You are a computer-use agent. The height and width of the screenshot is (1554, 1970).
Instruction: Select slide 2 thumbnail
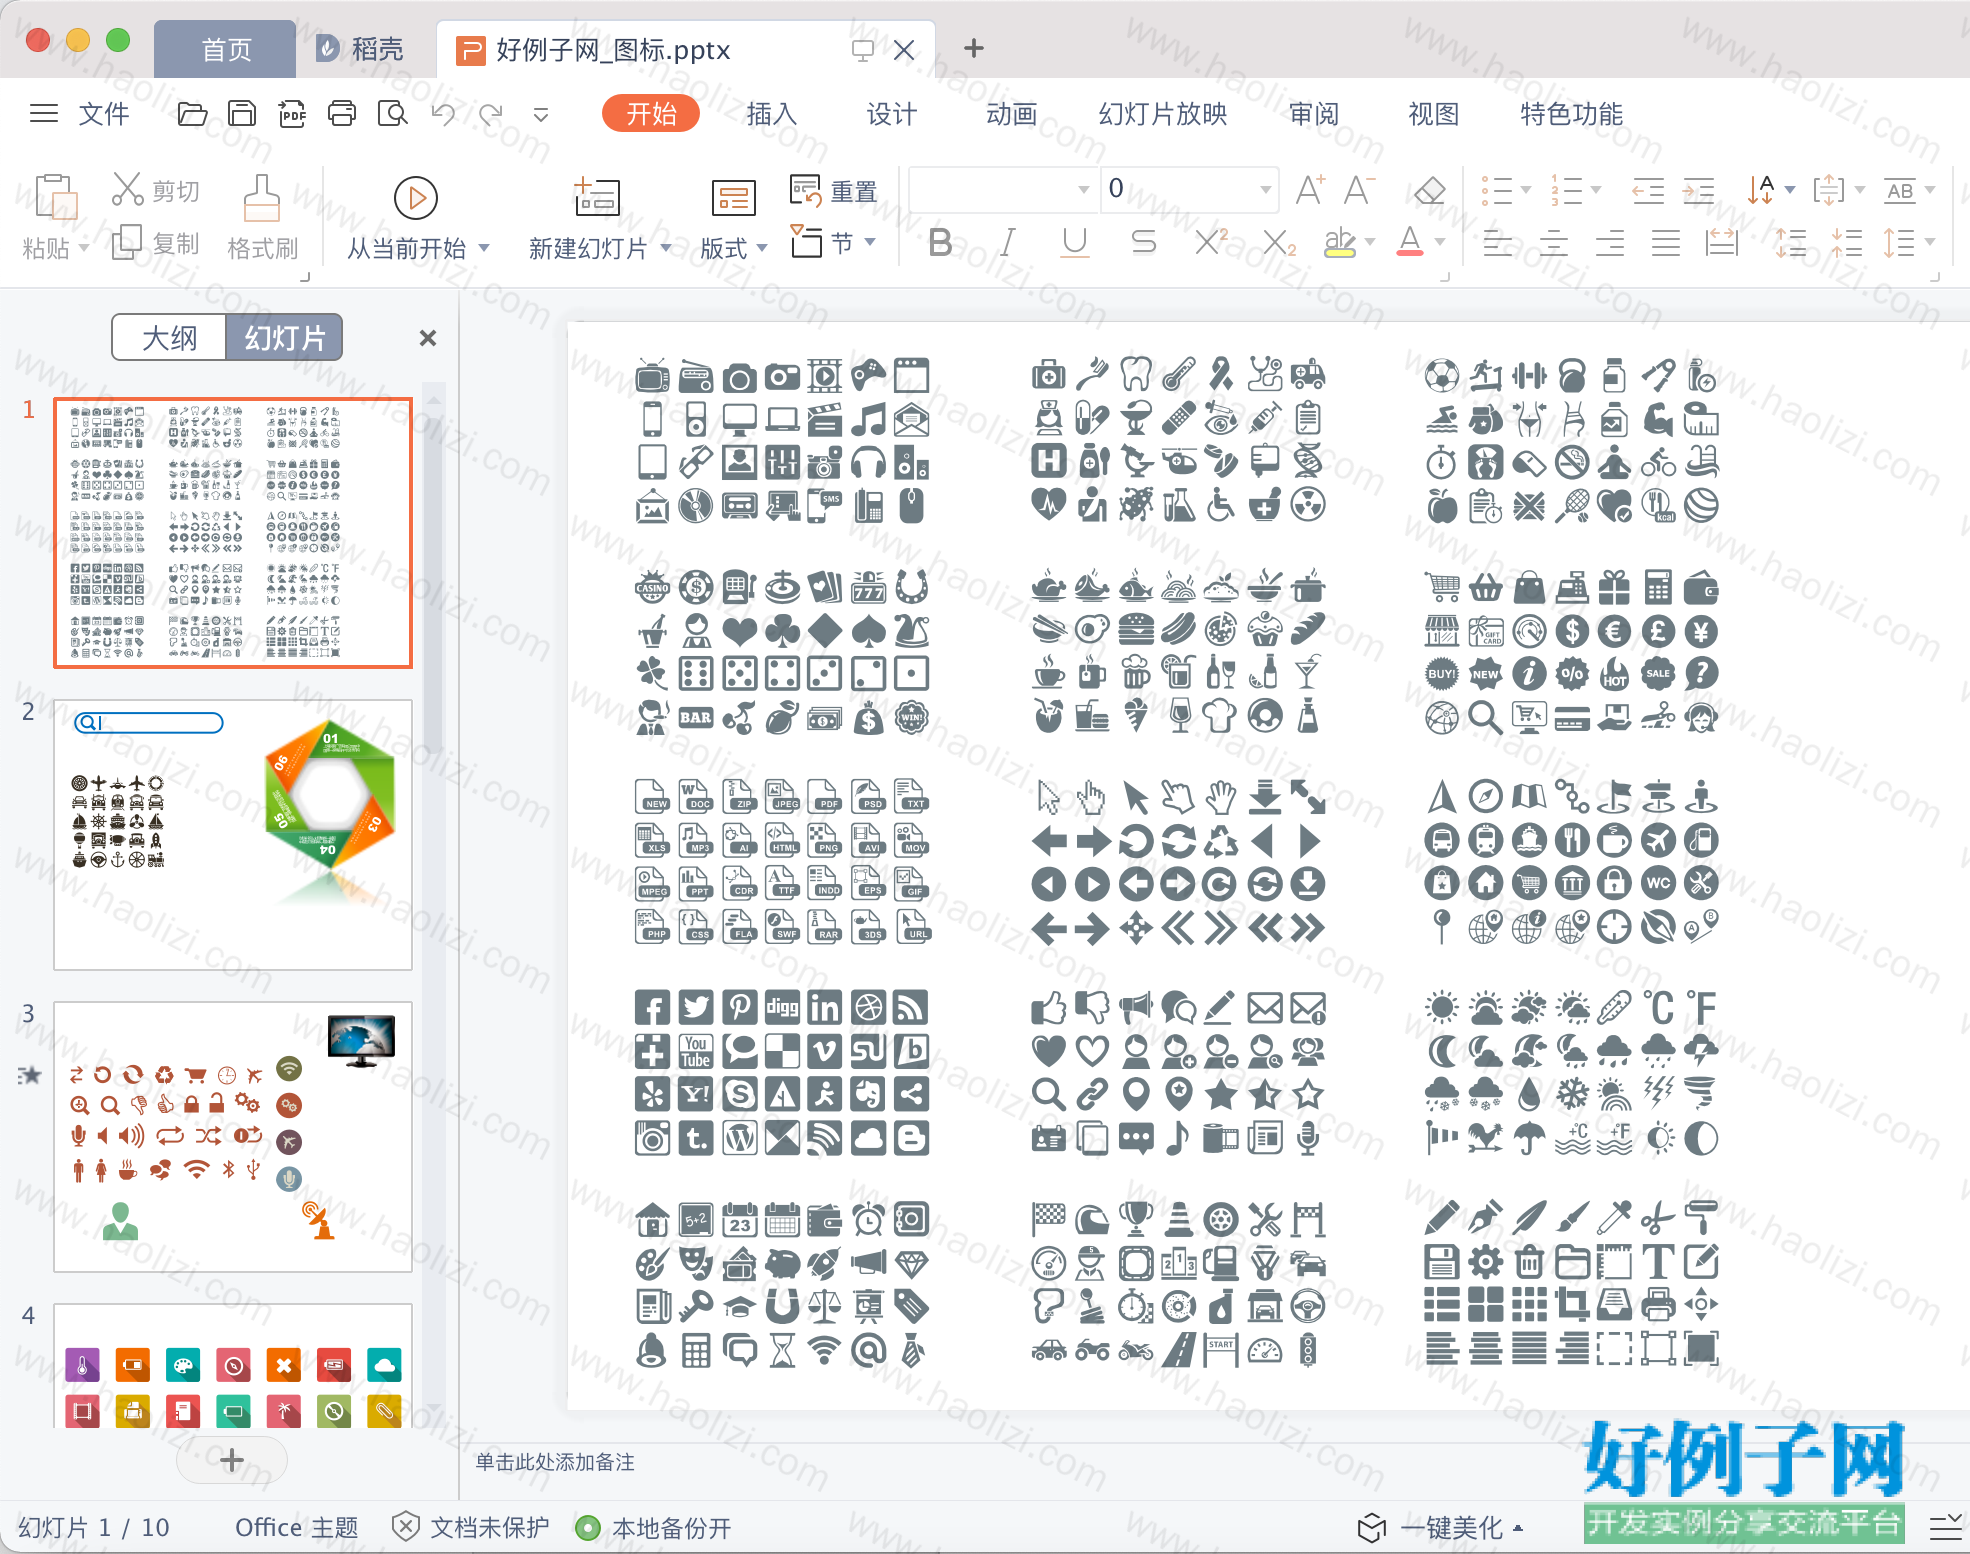tap(233, 835)
